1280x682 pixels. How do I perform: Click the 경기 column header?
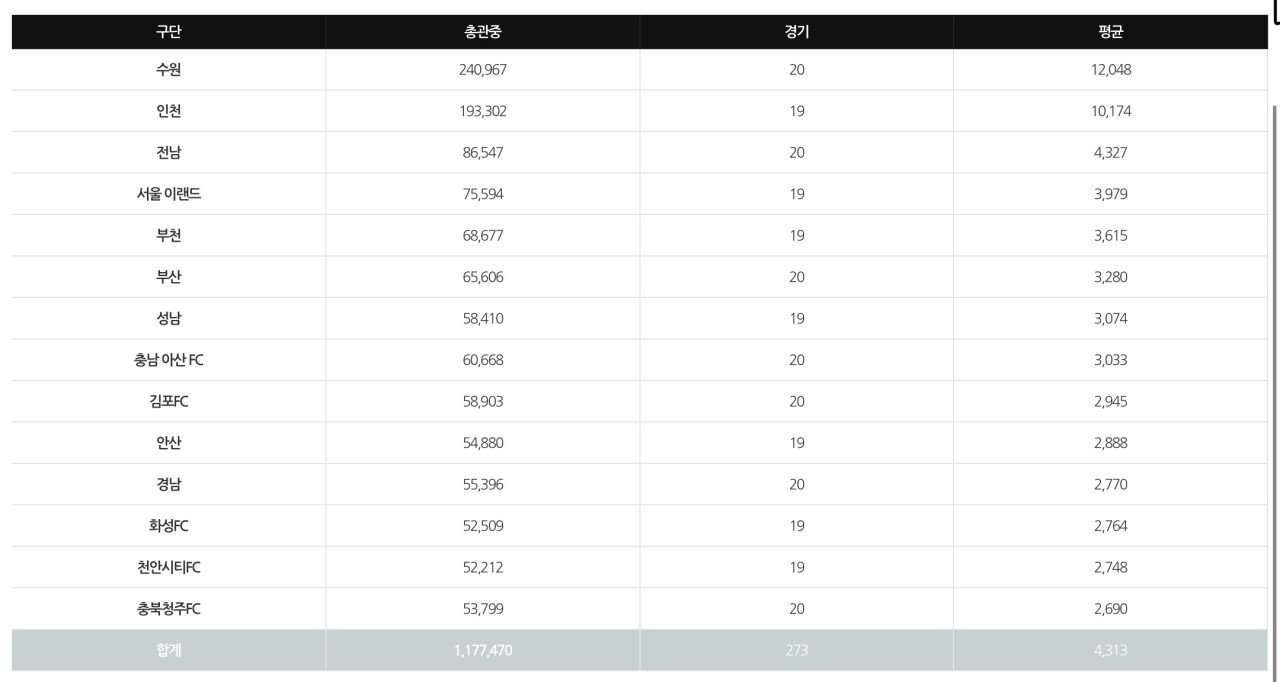796,32
